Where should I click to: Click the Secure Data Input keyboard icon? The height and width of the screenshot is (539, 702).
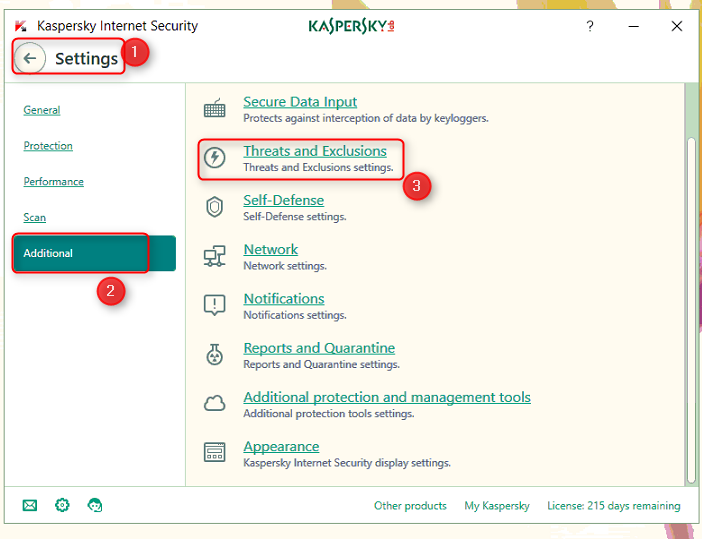tap(214, 108)
